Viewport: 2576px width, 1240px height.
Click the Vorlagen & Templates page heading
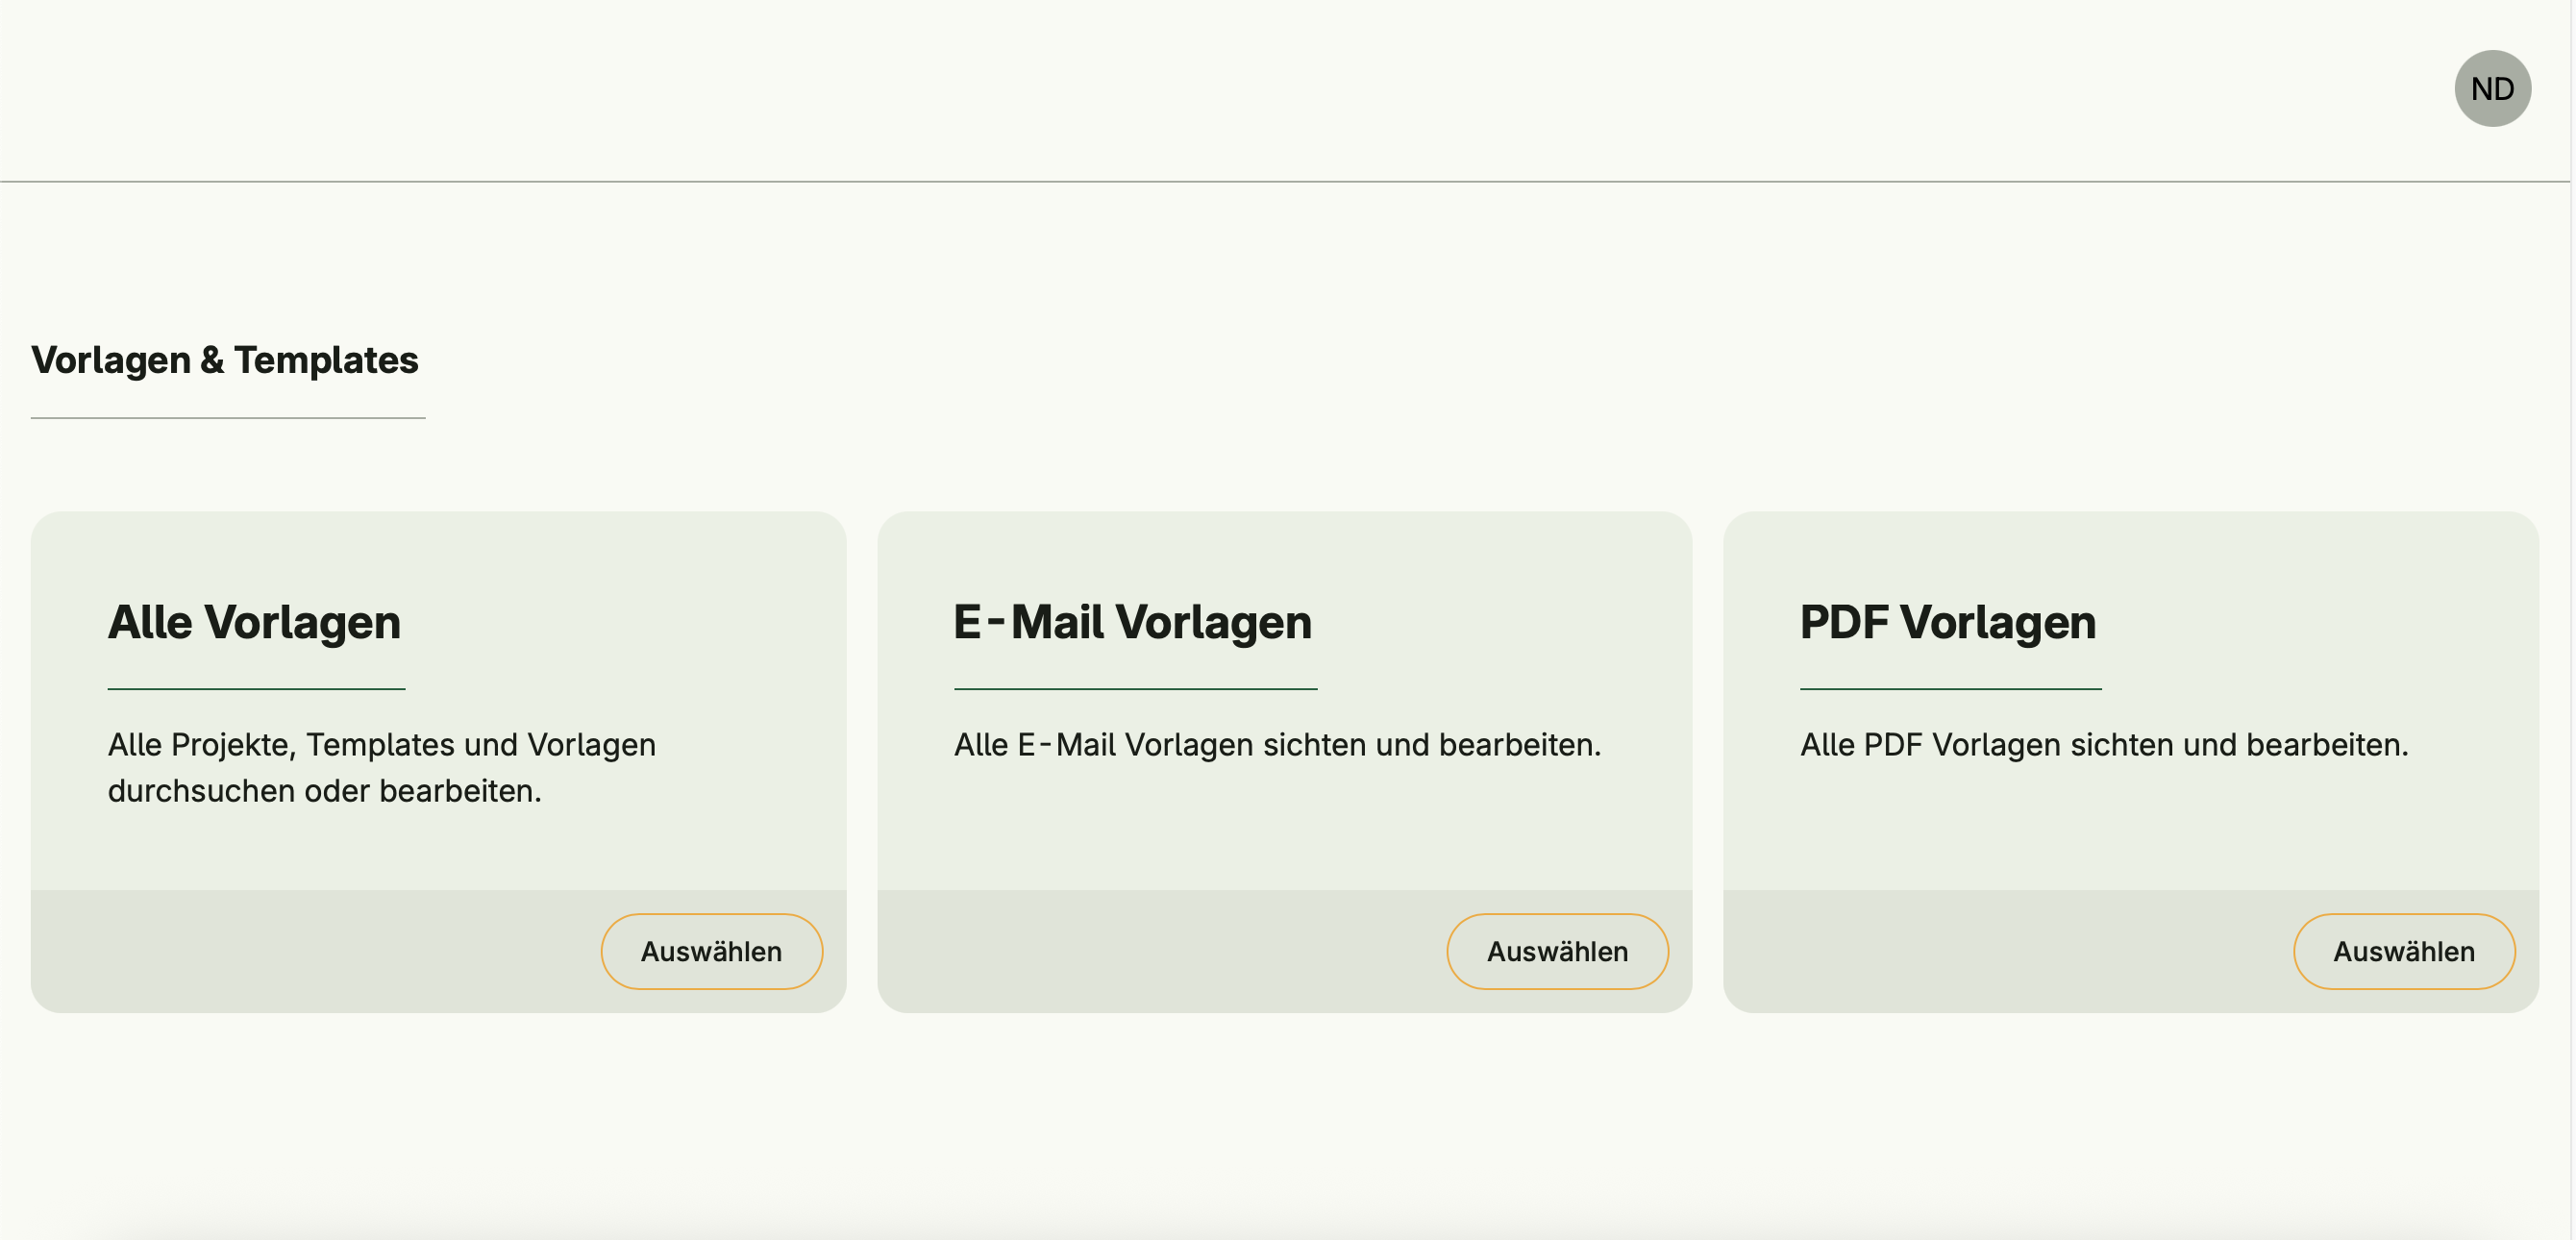coord(225,360)
